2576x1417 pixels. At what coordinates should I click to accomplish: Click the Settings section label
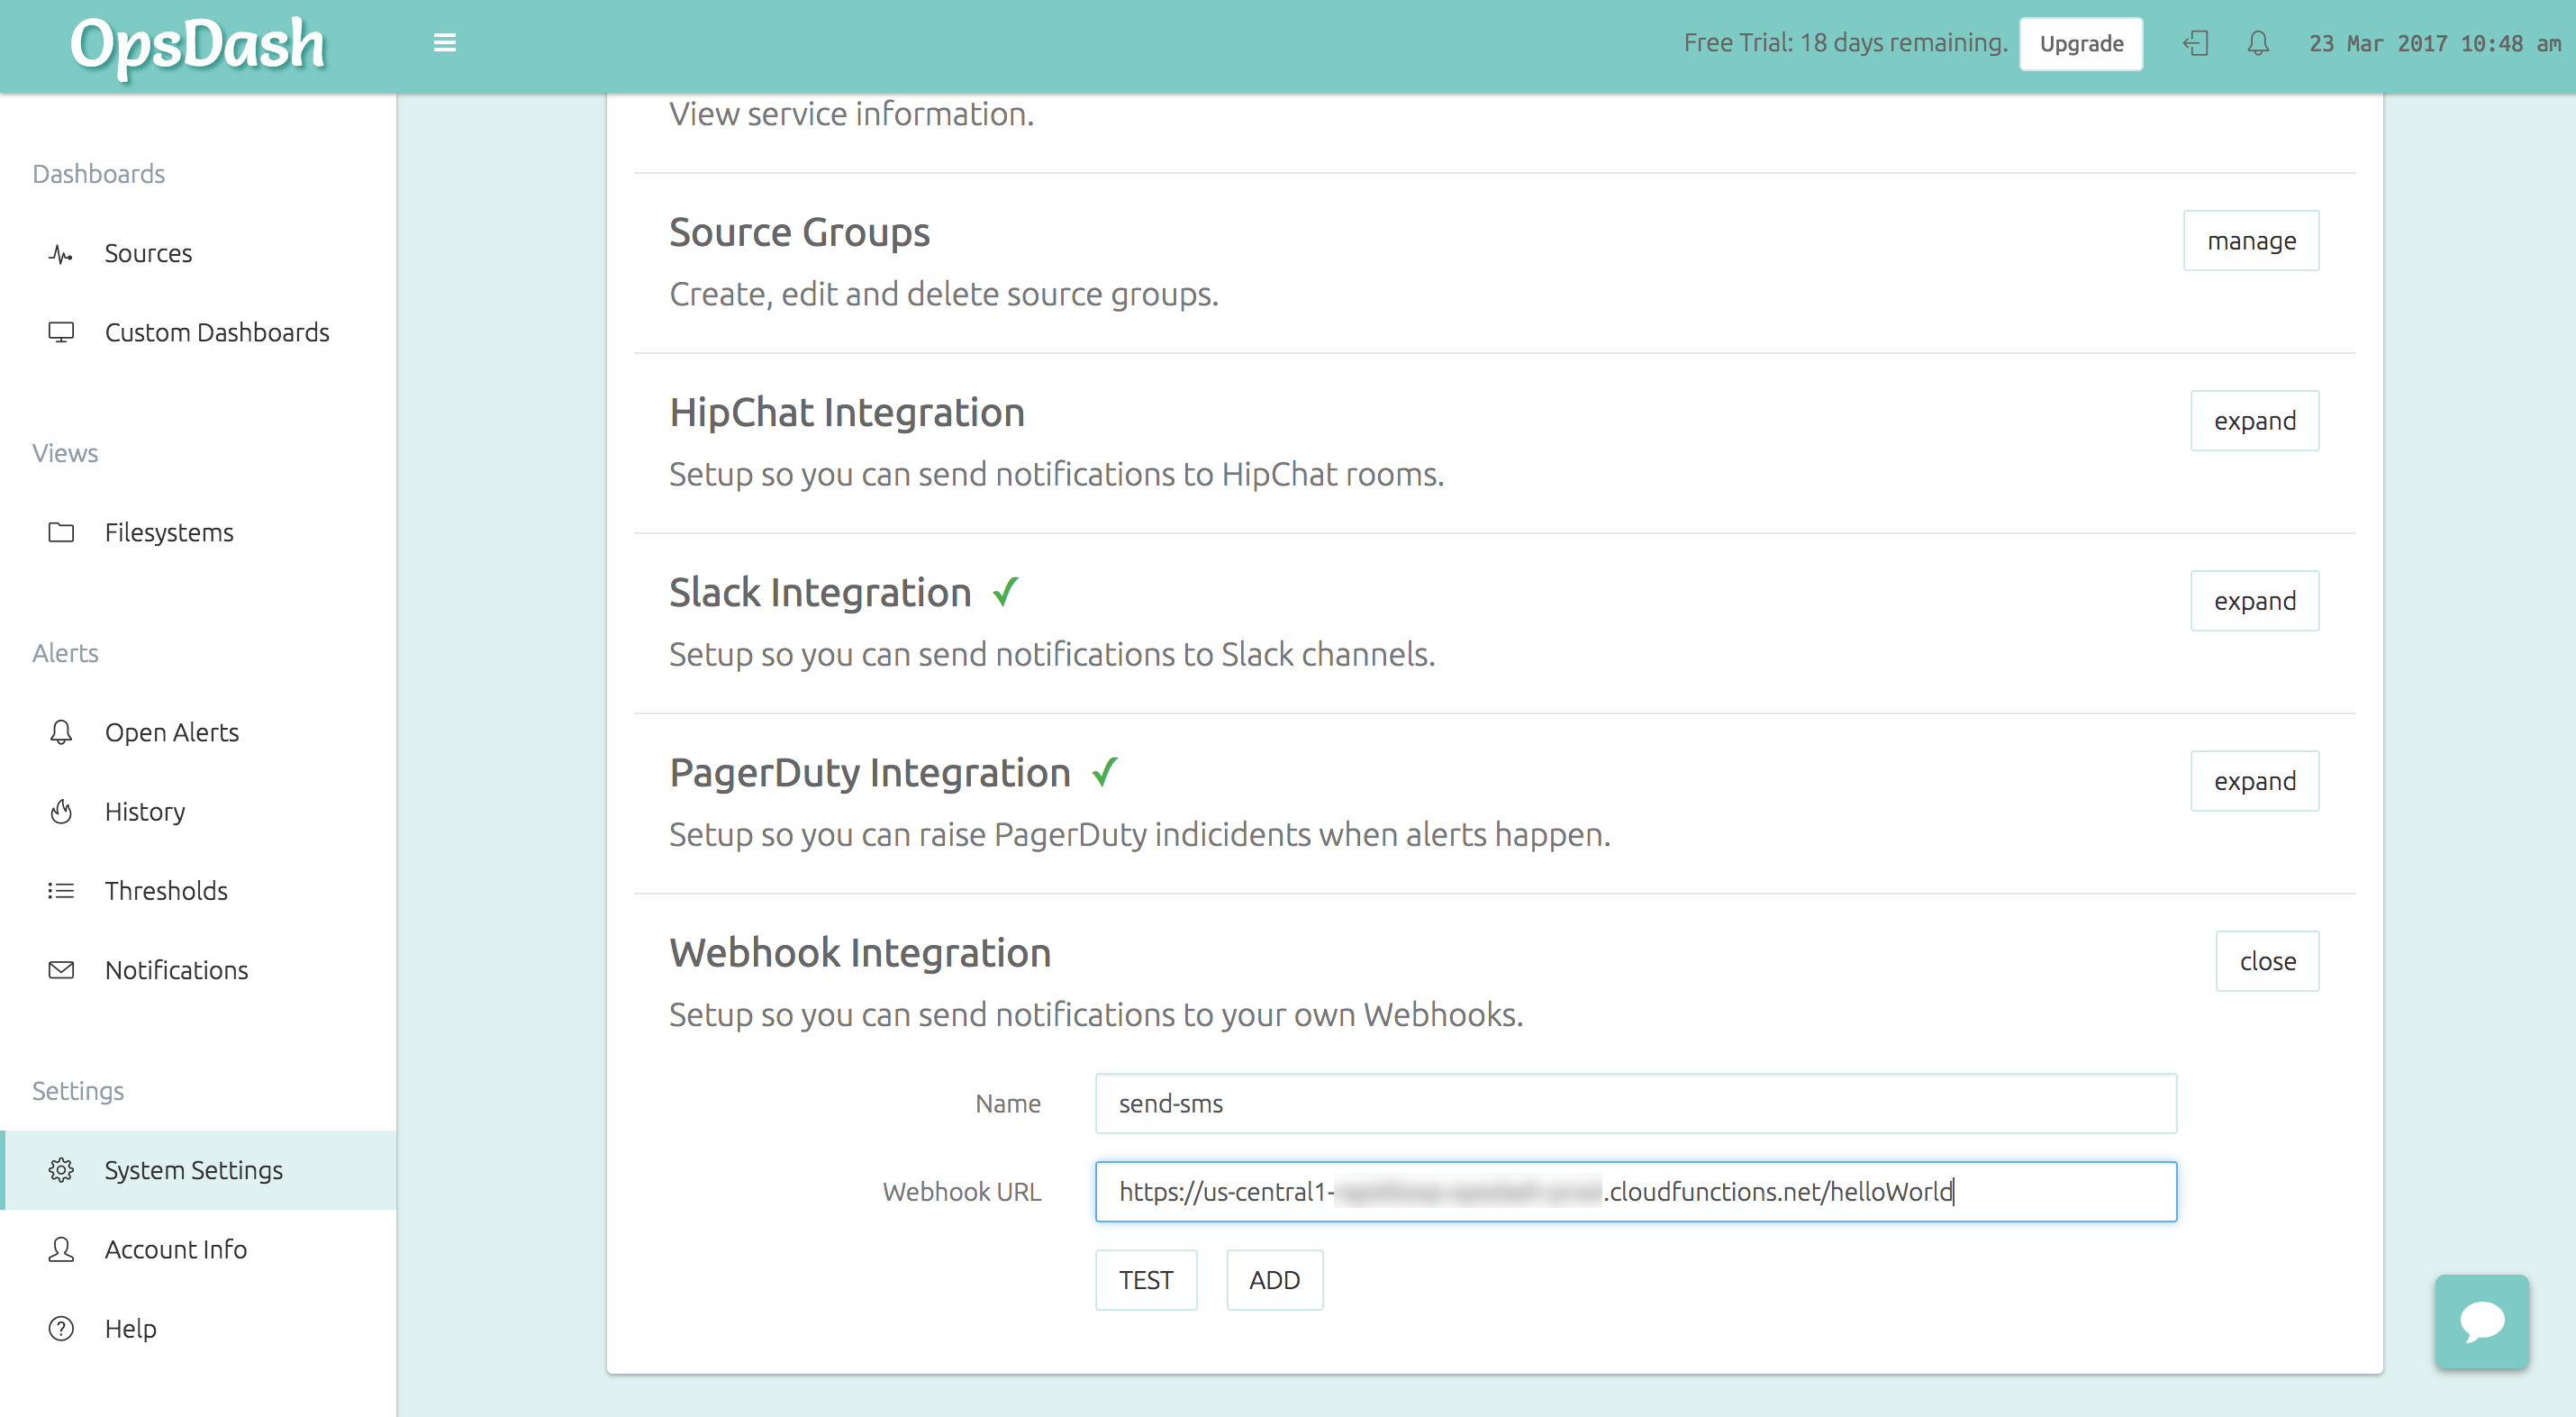coord(78,1090)
